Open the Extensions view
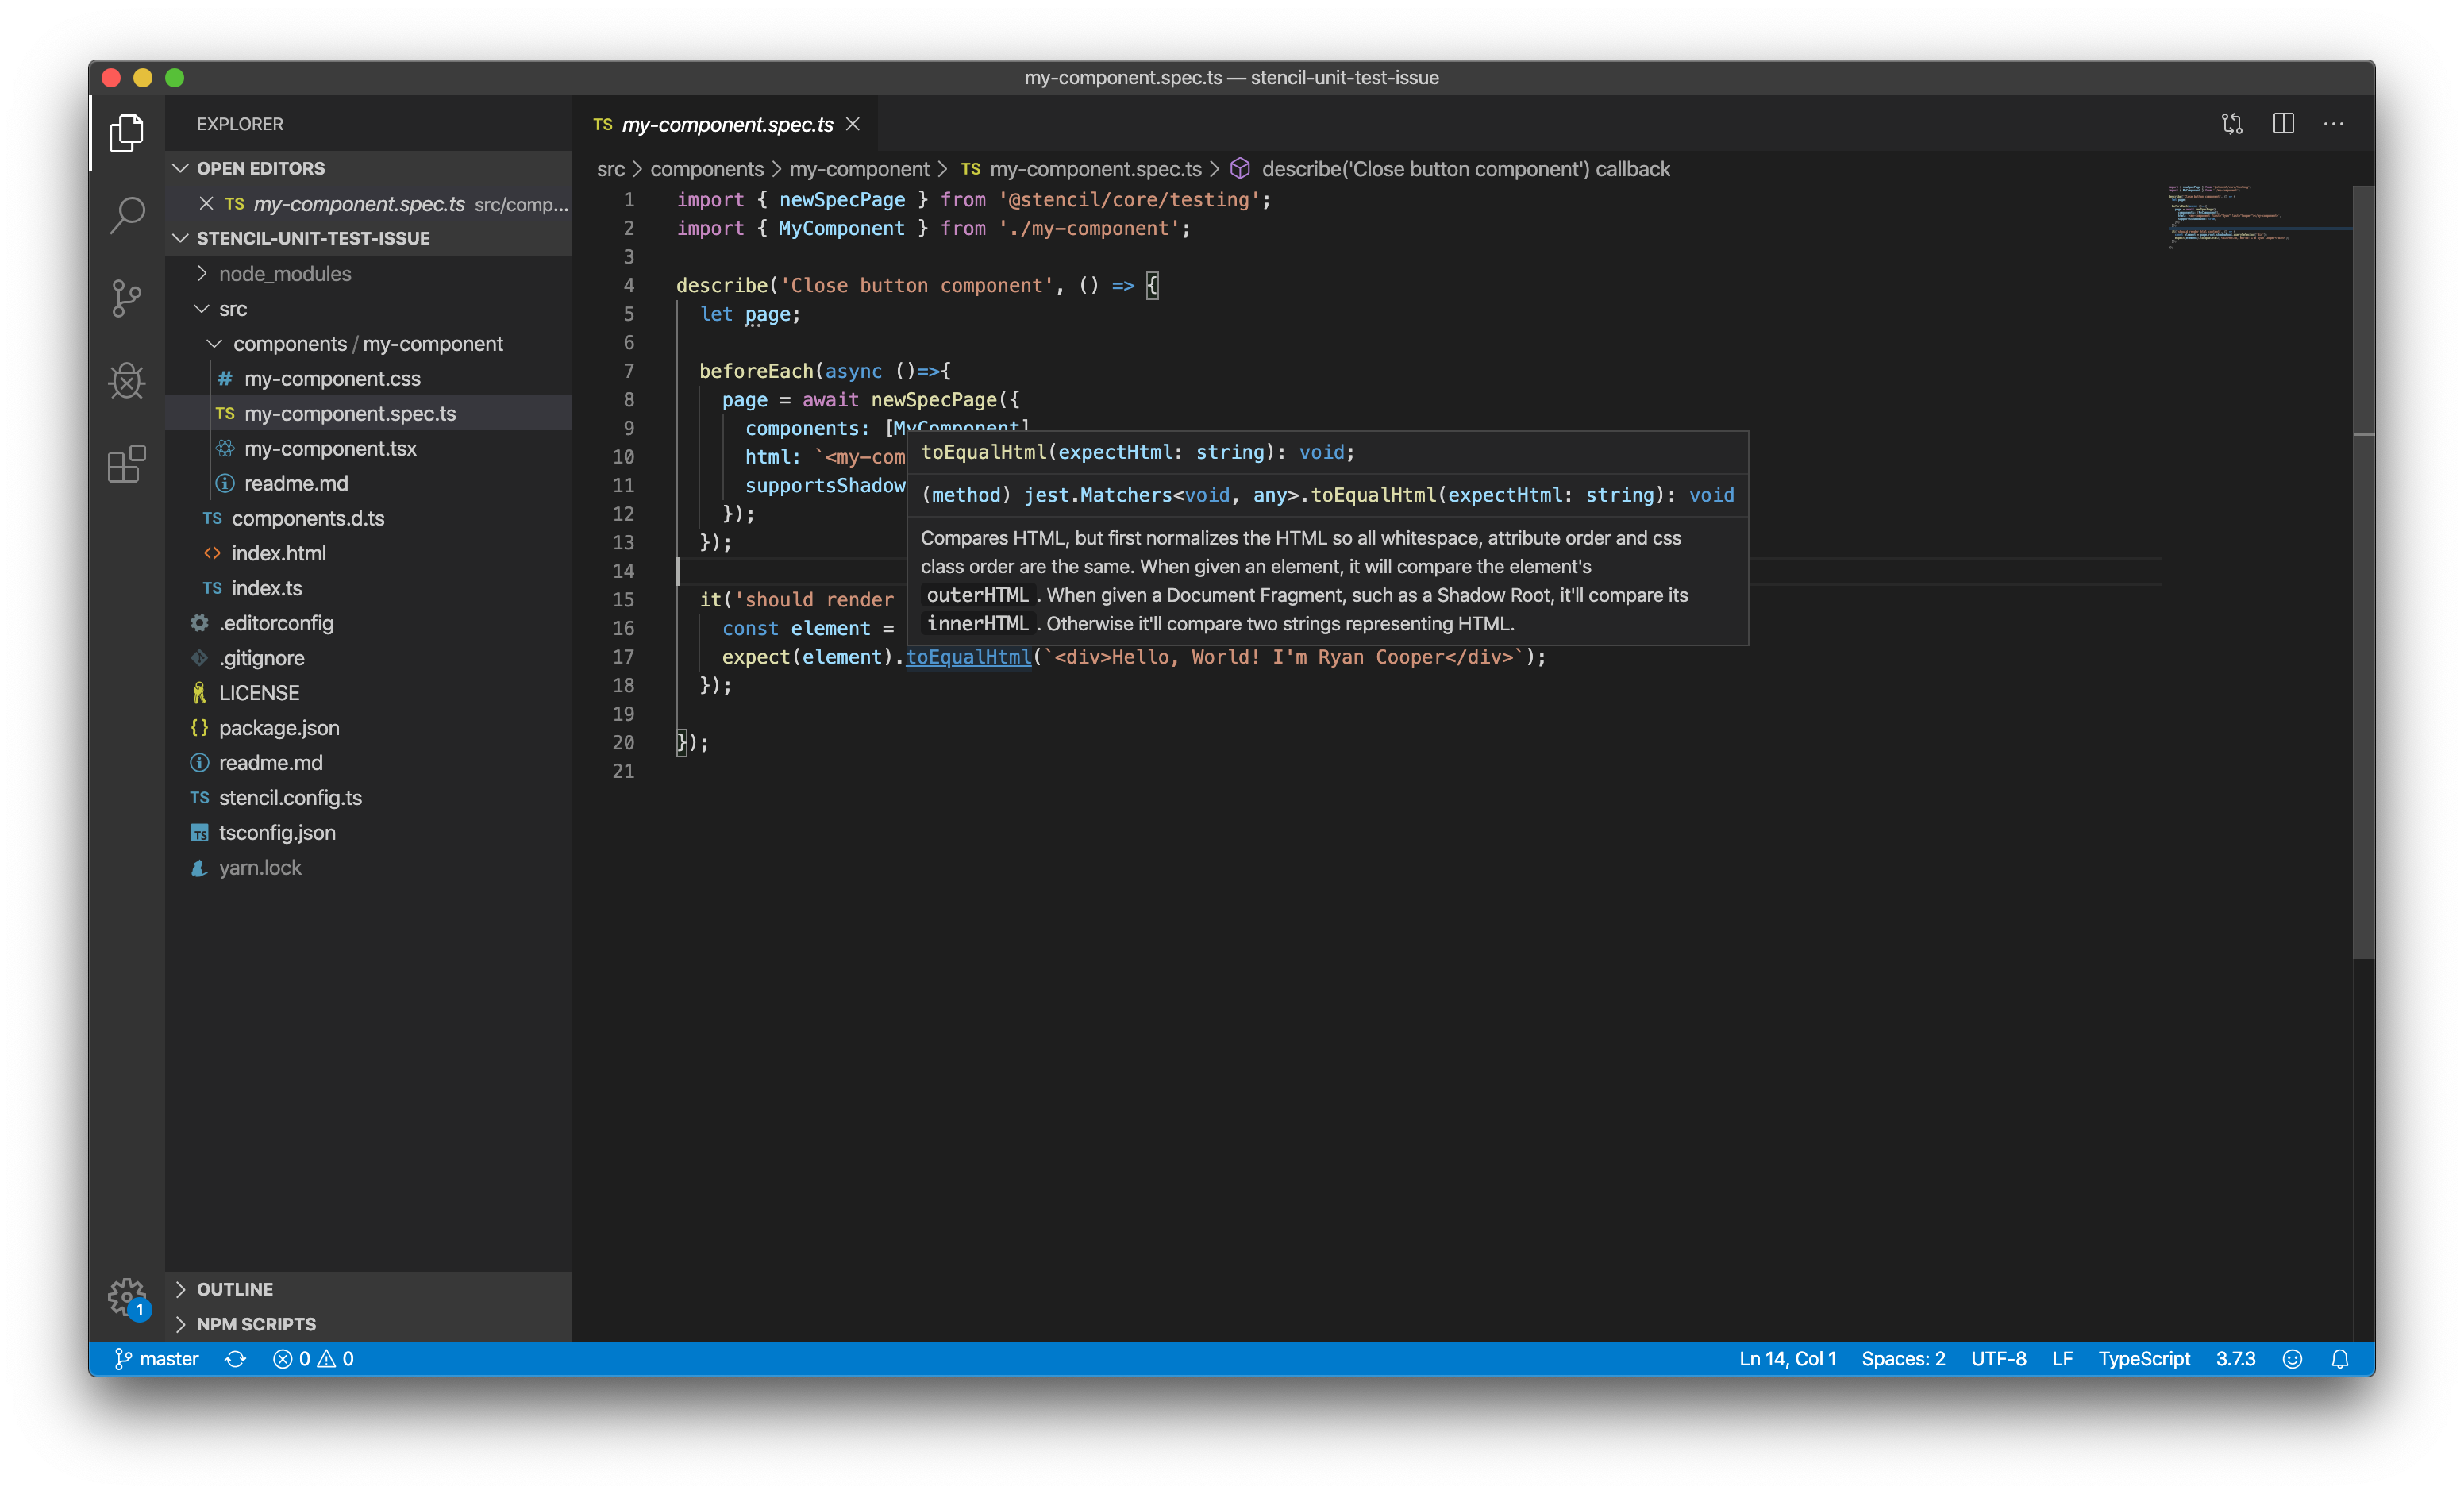The width and height of the screenshot is (2464, 1494). tap(127, 464)
